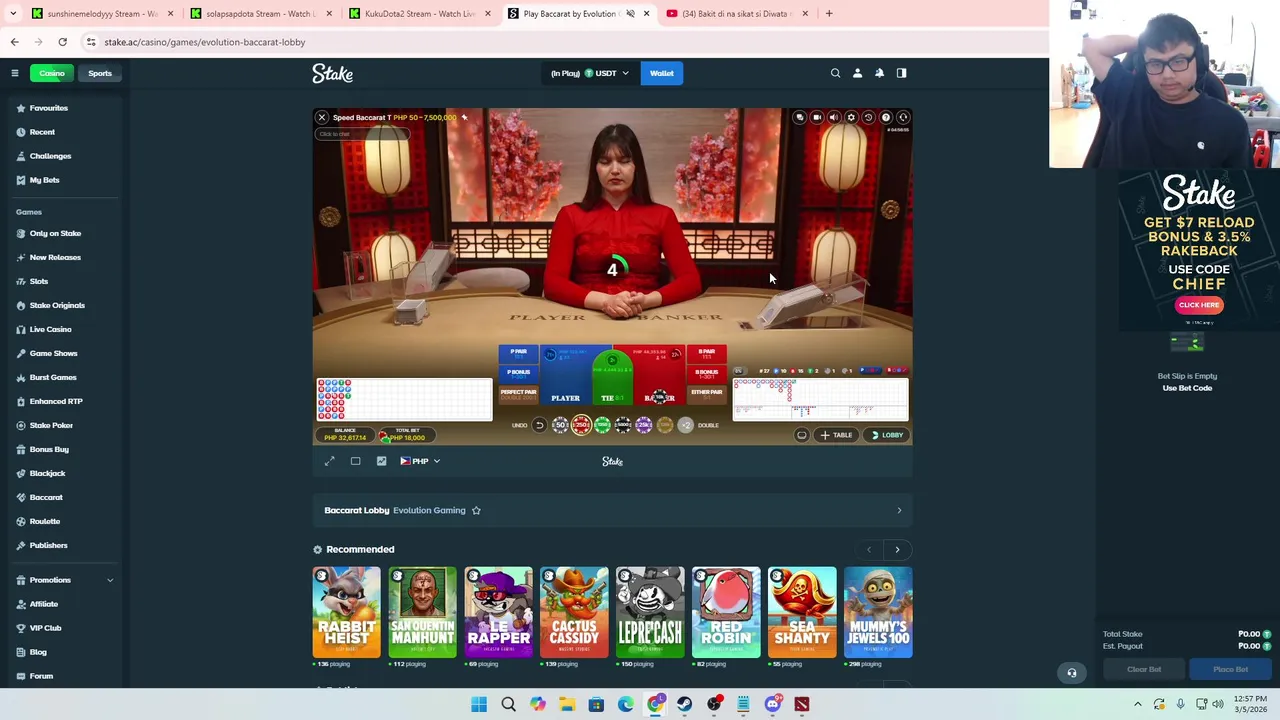The width and height of the screenshot is (1280, 720).
Task: Open video settings in baccarat game
Action: coord(817,118)
